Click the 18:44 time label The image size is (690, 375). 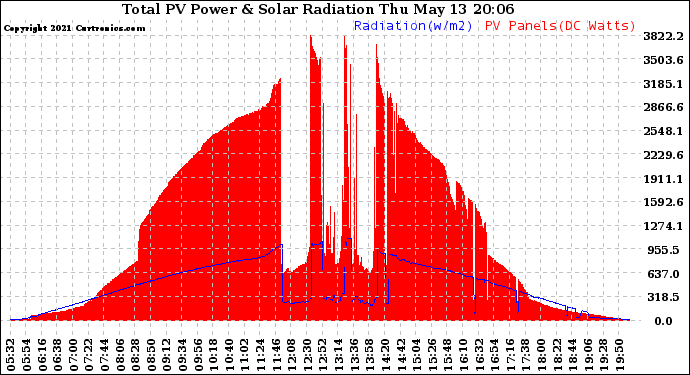click(573, 355)
